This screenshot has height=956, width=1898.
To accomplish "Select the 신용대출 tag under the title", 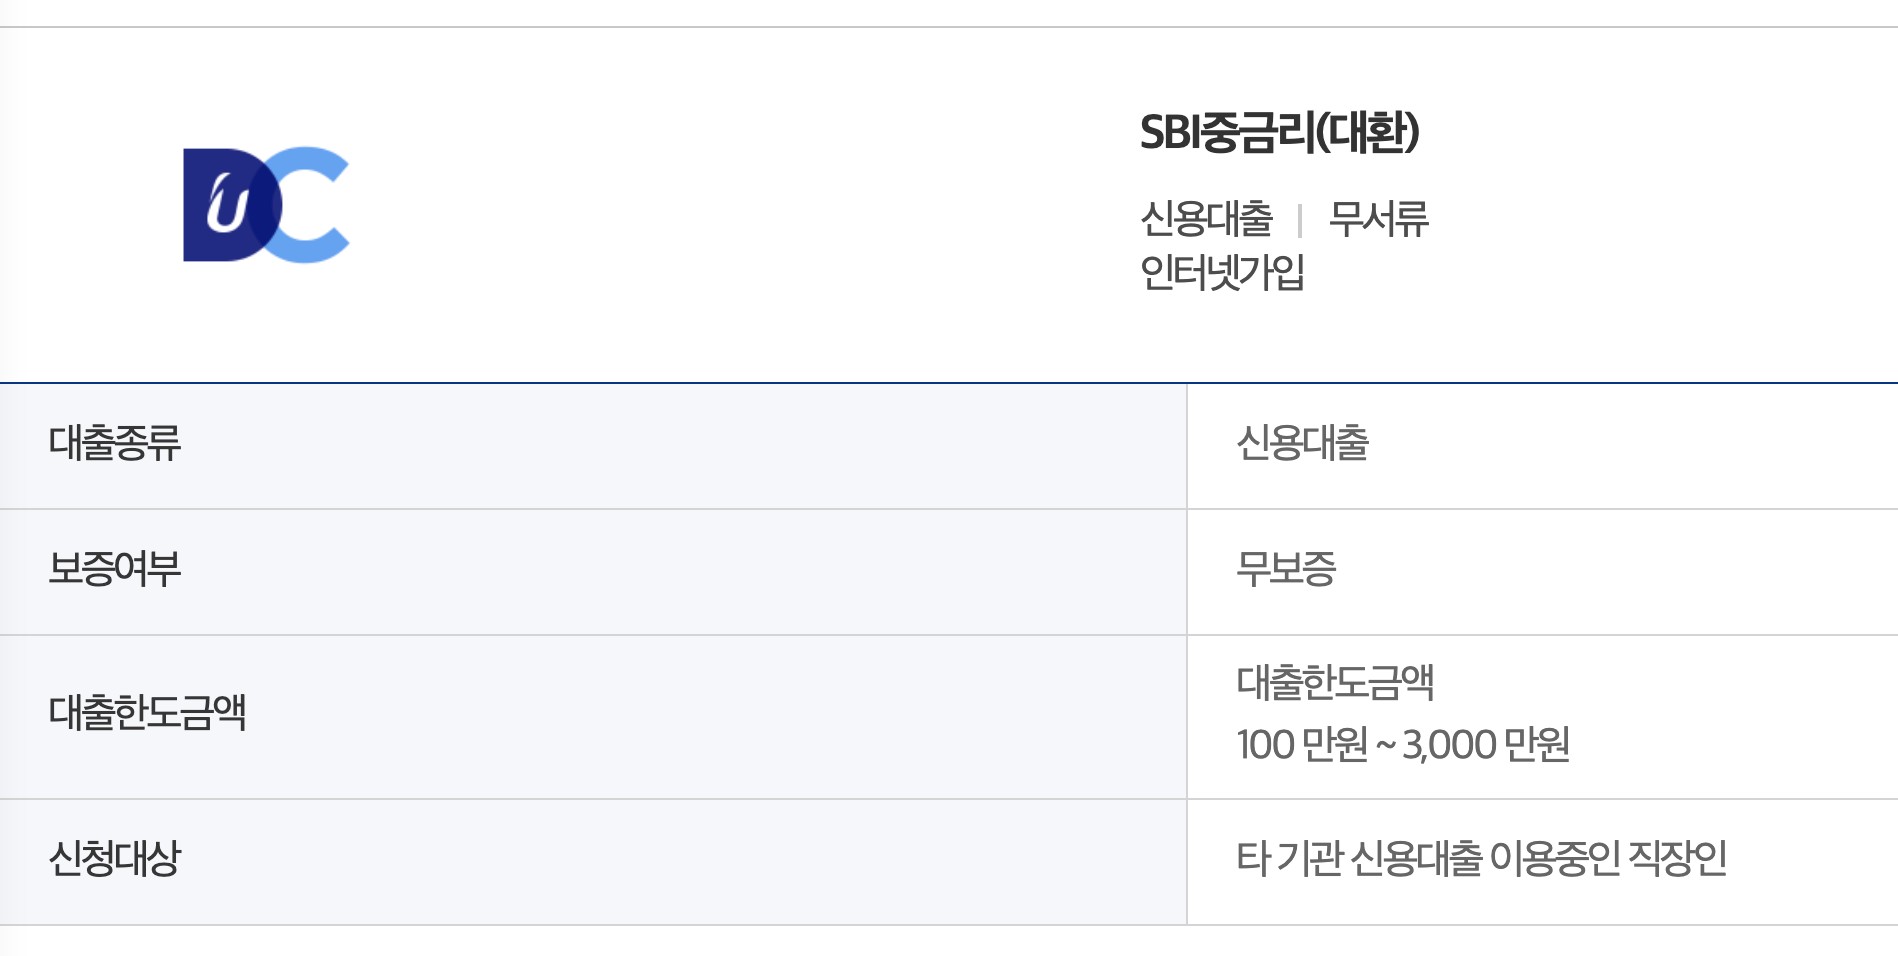I will pos(1206,219).
